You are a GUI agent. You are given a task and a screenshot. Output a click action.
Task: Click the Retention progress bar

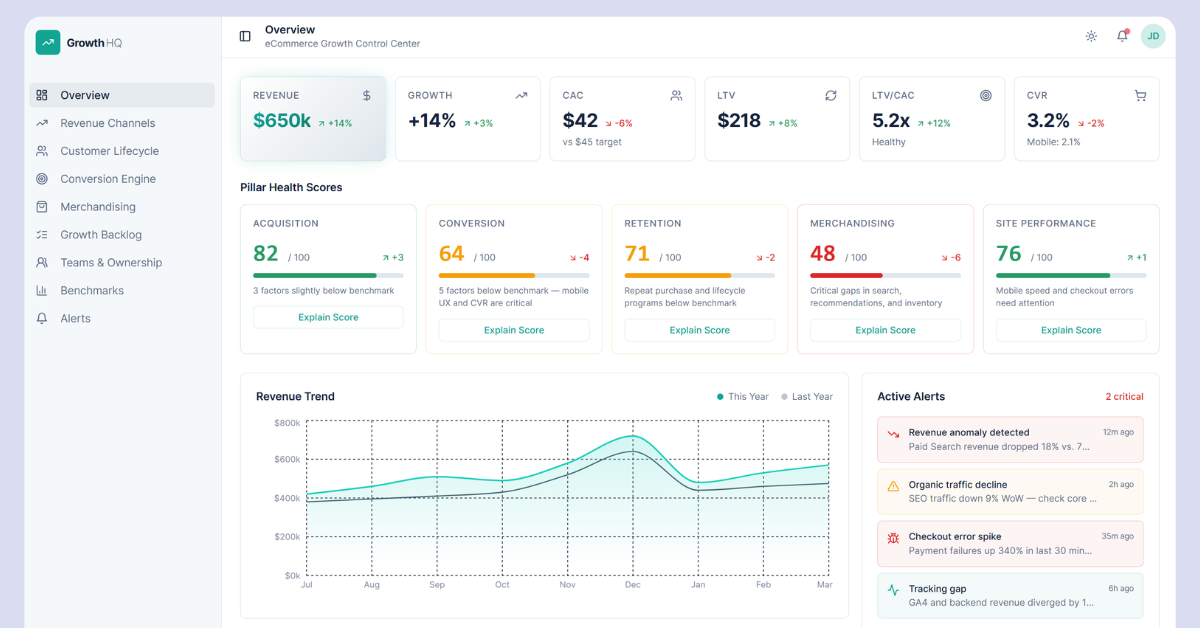click(700, 275)
